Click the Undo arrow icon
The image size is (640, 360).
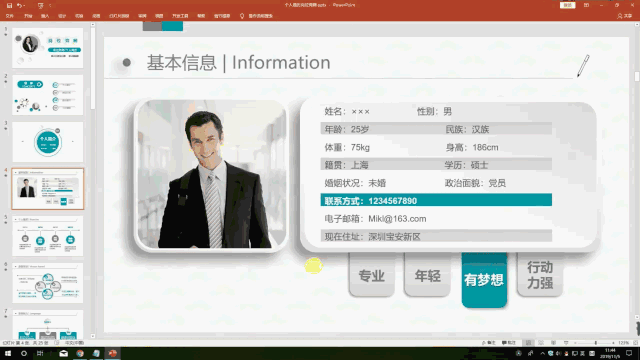[x=19, y=6]
